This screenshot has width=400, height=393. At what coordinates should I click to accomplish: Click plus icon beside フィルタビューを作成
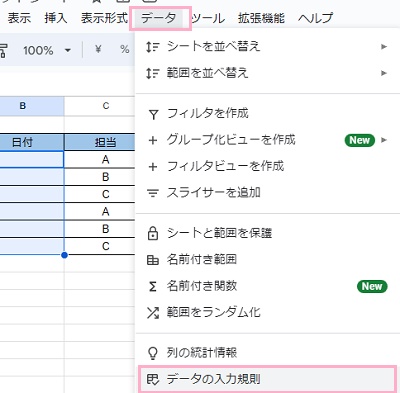(153, 167)
